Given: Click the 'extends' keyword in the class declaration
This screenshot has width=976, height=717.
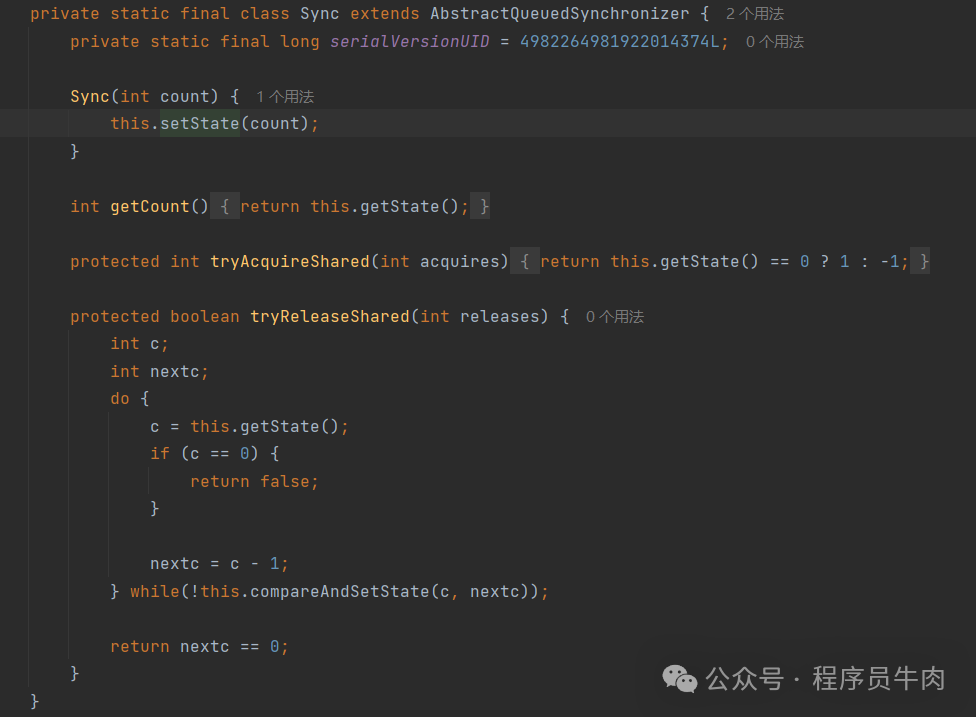Looking at the screenshot, I should tap(385, 14).
